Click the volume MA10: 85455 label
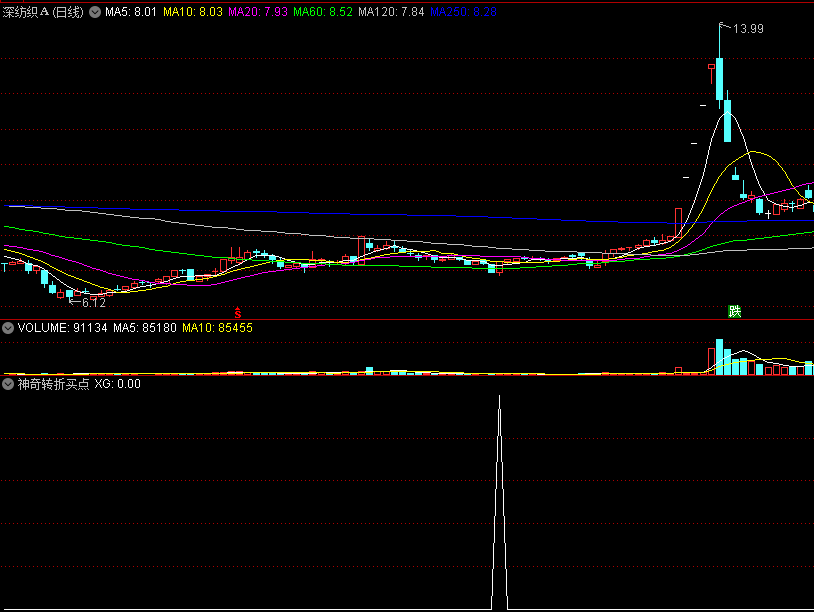 pyautogui.click(x=218, y=328)
